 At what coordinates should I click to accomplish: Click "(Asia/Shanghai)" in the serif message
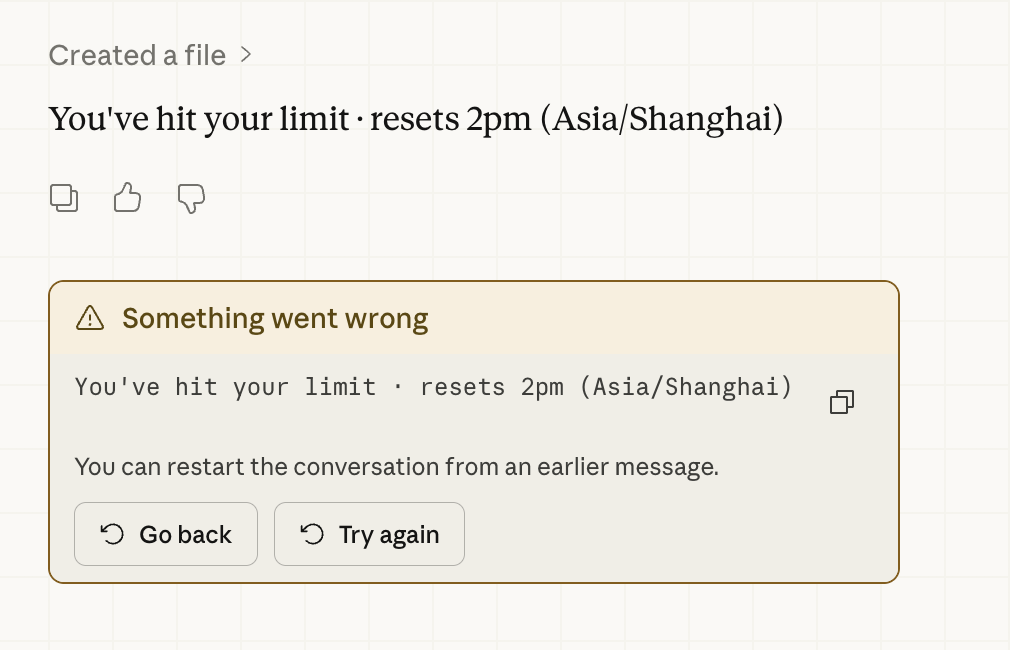click(x=662, y=119)
